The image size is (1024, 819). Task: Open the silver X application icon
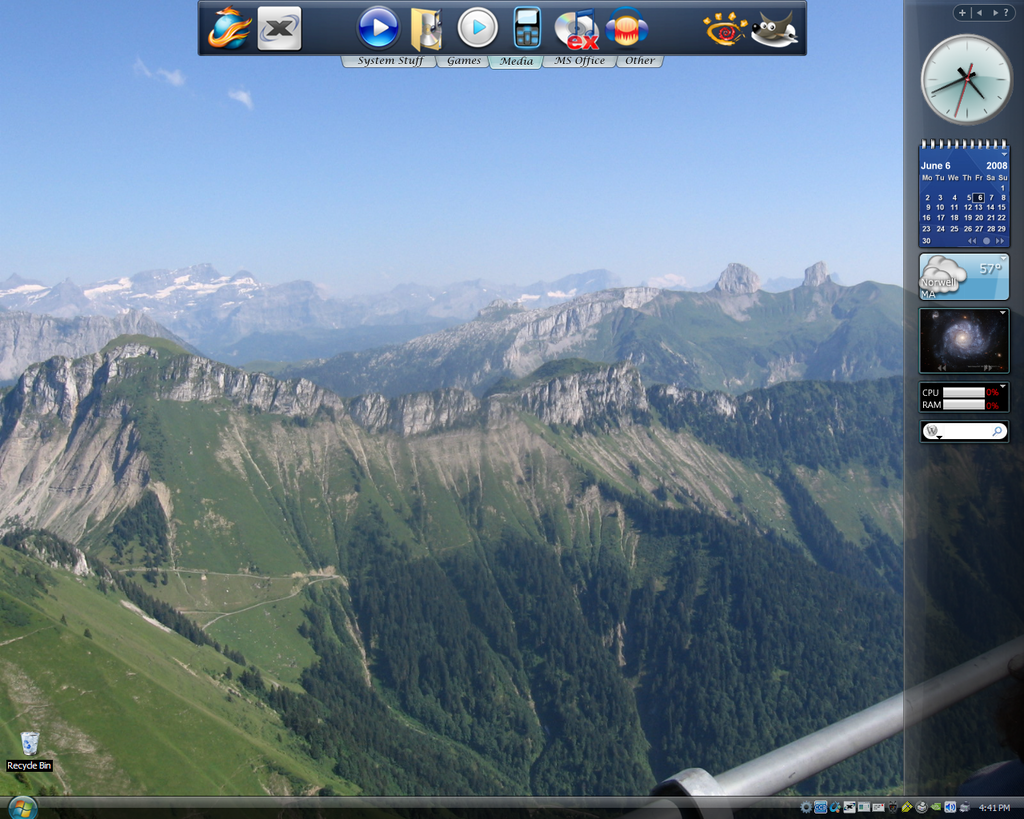pyautogui.click(x=280, y=28)
